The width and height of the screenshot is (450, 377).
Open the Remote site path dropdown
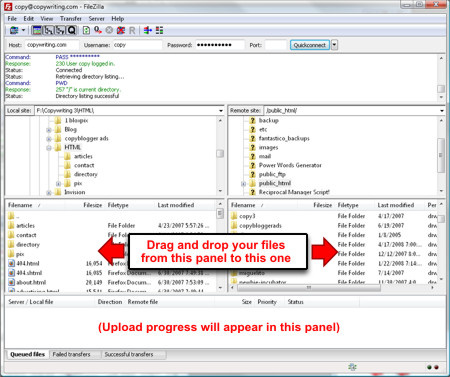point(442,111)
